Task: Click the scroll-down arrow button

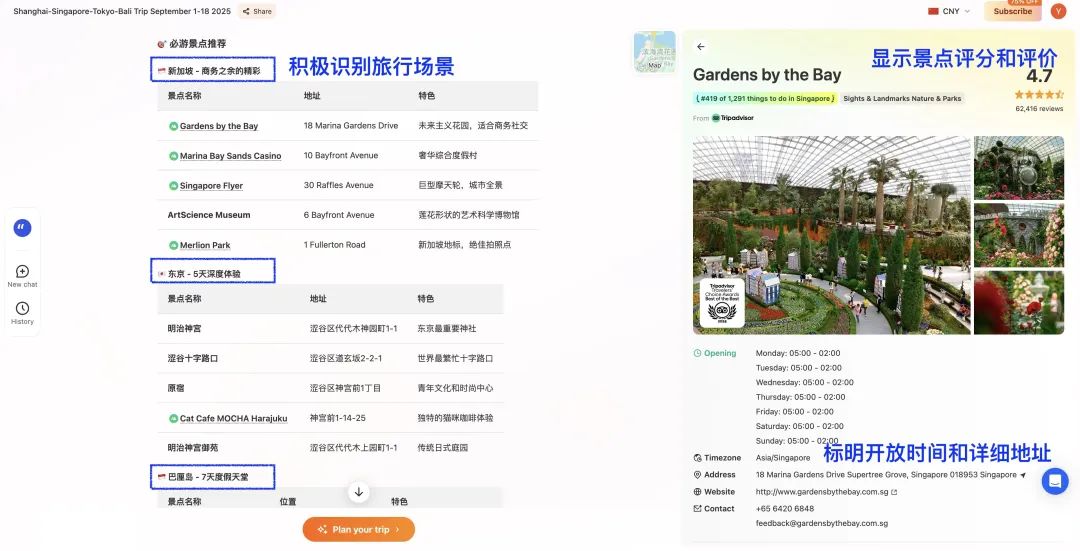Action: [x=359, y=492]
